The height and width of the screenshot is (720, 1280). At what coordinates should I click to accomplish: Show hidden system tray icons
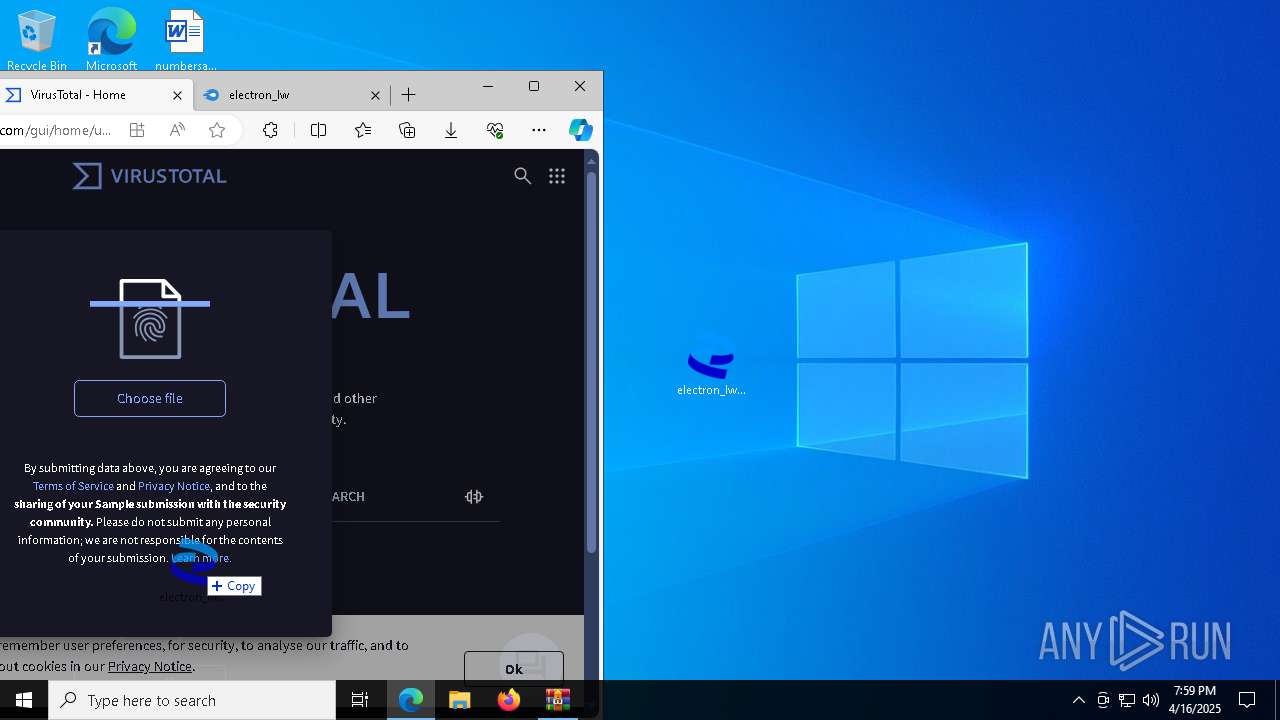click(x=1078, y=700)
